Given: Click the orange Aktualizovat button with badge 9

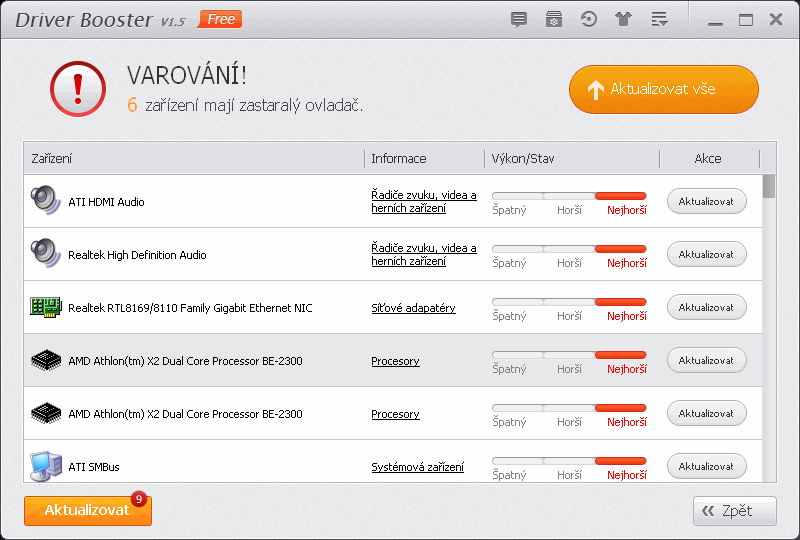Looking at the screenshot, I should [x=88, y=510].
